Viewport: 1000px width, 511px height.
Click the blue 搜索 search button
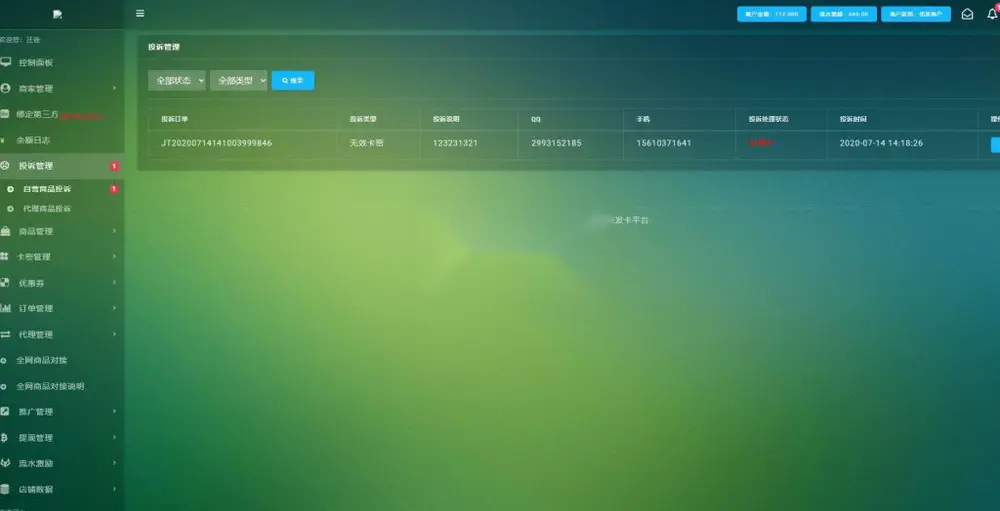pos(293,80)
